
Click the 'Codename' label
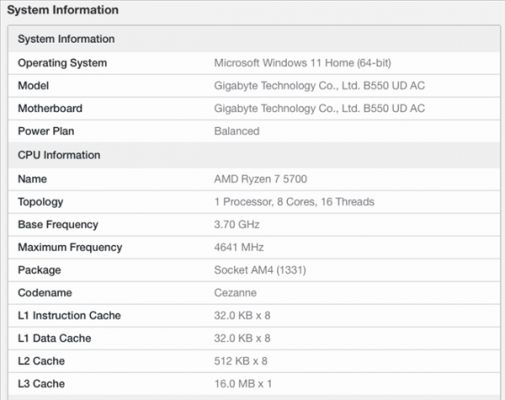point(45,293)
